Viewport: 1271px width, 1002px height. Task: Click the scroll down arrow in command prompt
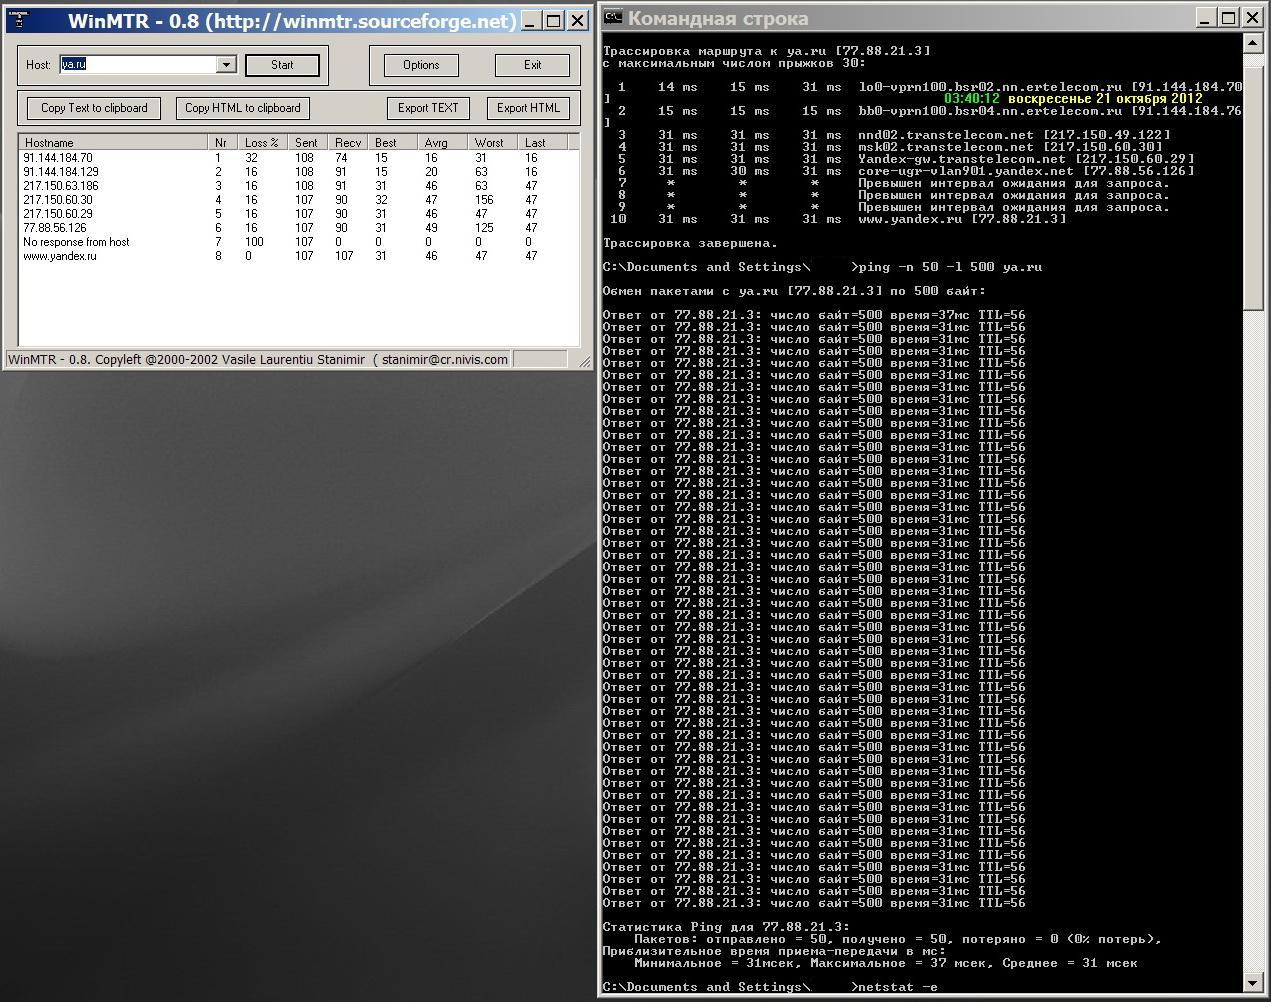pos(1253,984)
